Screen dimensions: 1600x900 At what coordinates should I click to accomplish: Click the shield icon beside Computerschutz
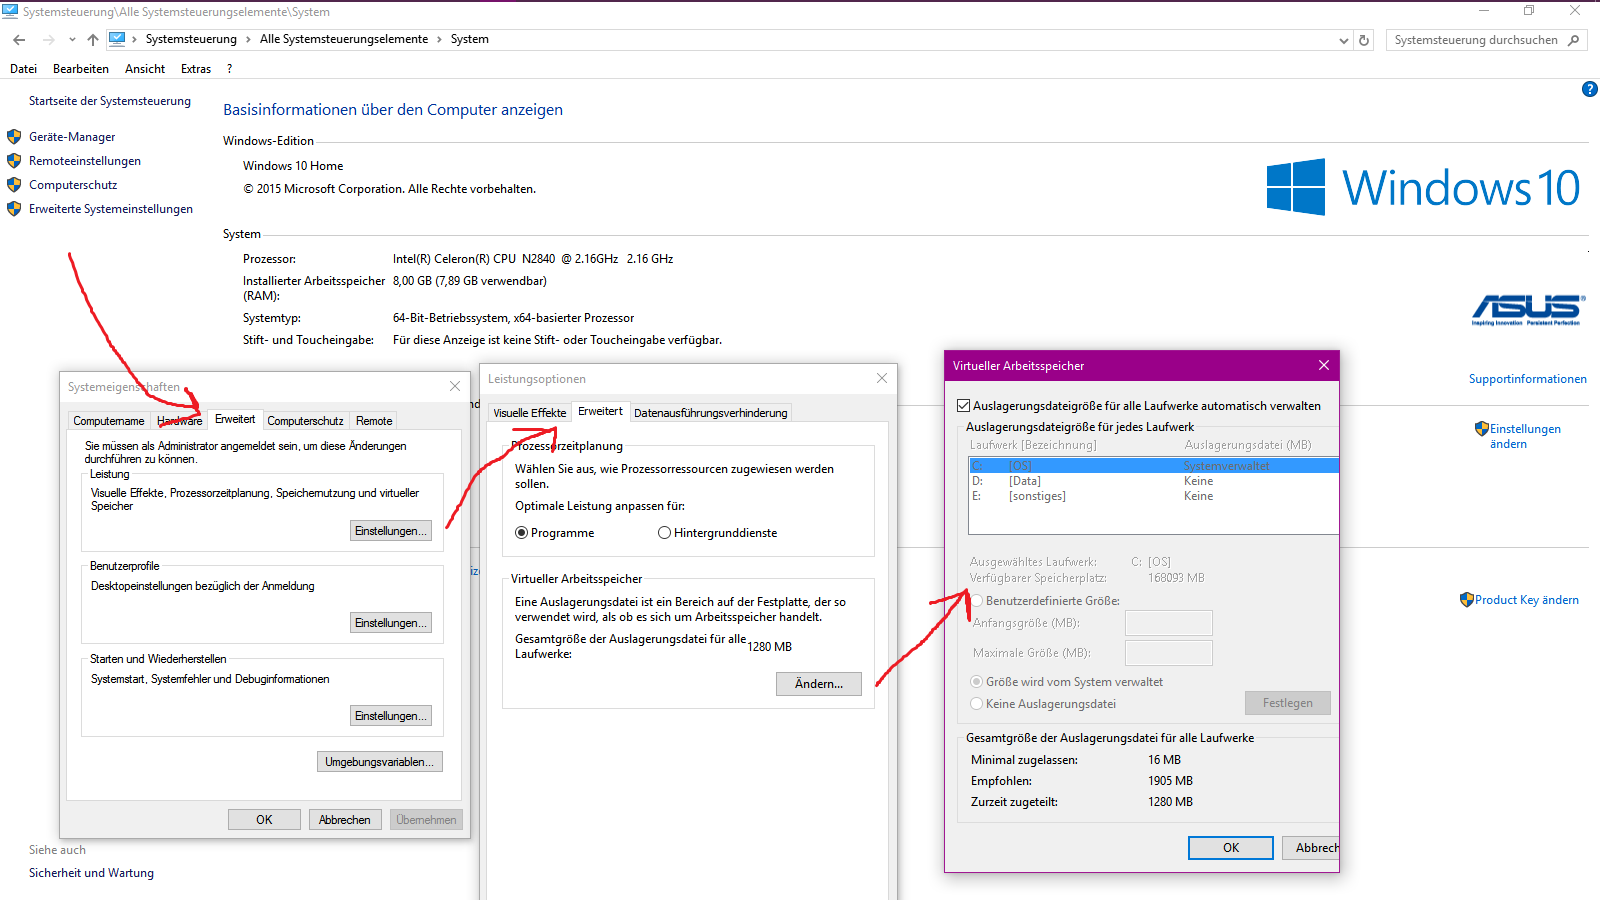(x=14, y=185)
